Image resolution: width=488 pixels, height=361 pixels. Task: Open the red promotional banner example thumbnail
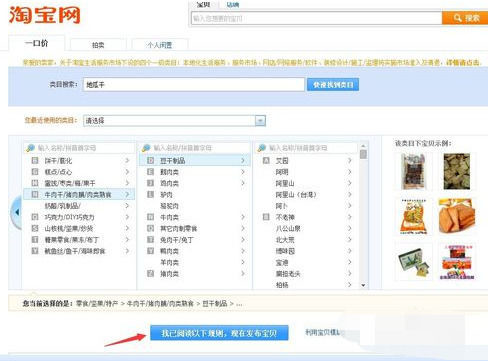pos(457,262)
